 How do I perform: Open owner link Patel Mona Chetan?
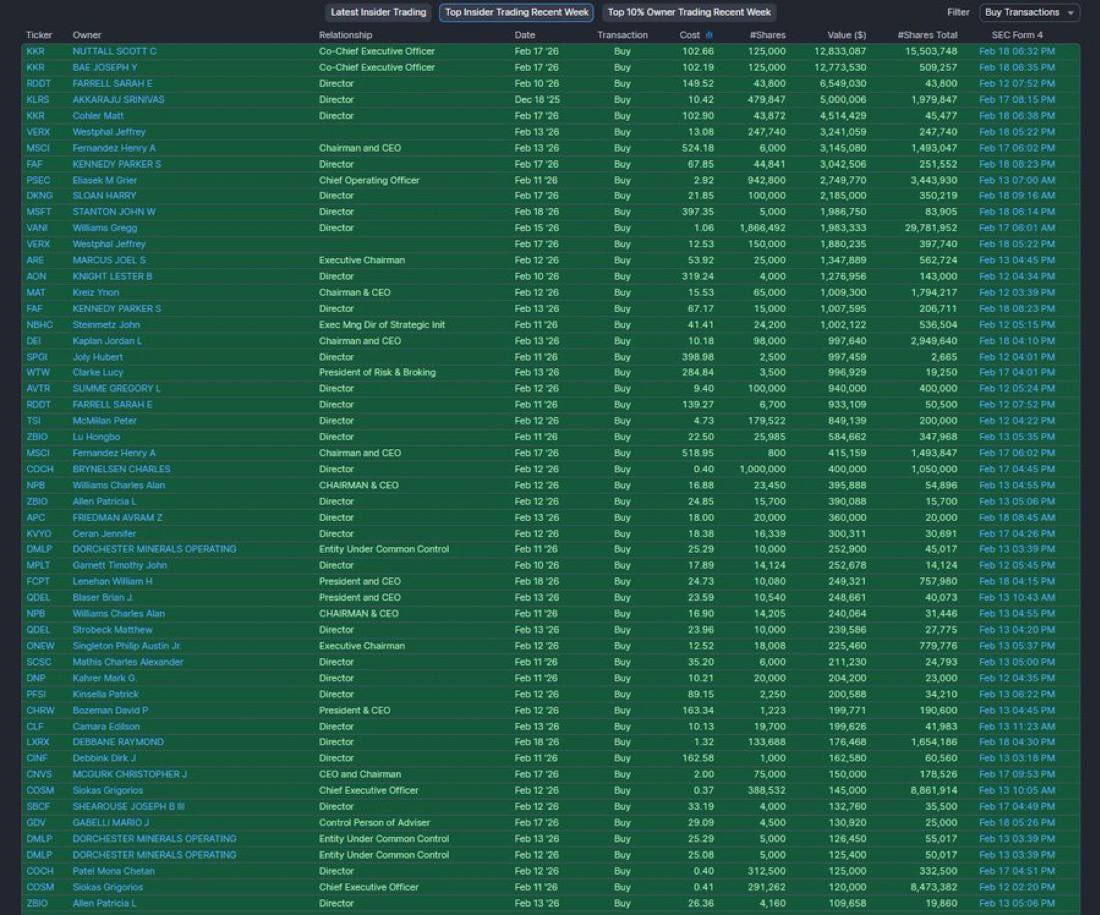tap(114, 871)
